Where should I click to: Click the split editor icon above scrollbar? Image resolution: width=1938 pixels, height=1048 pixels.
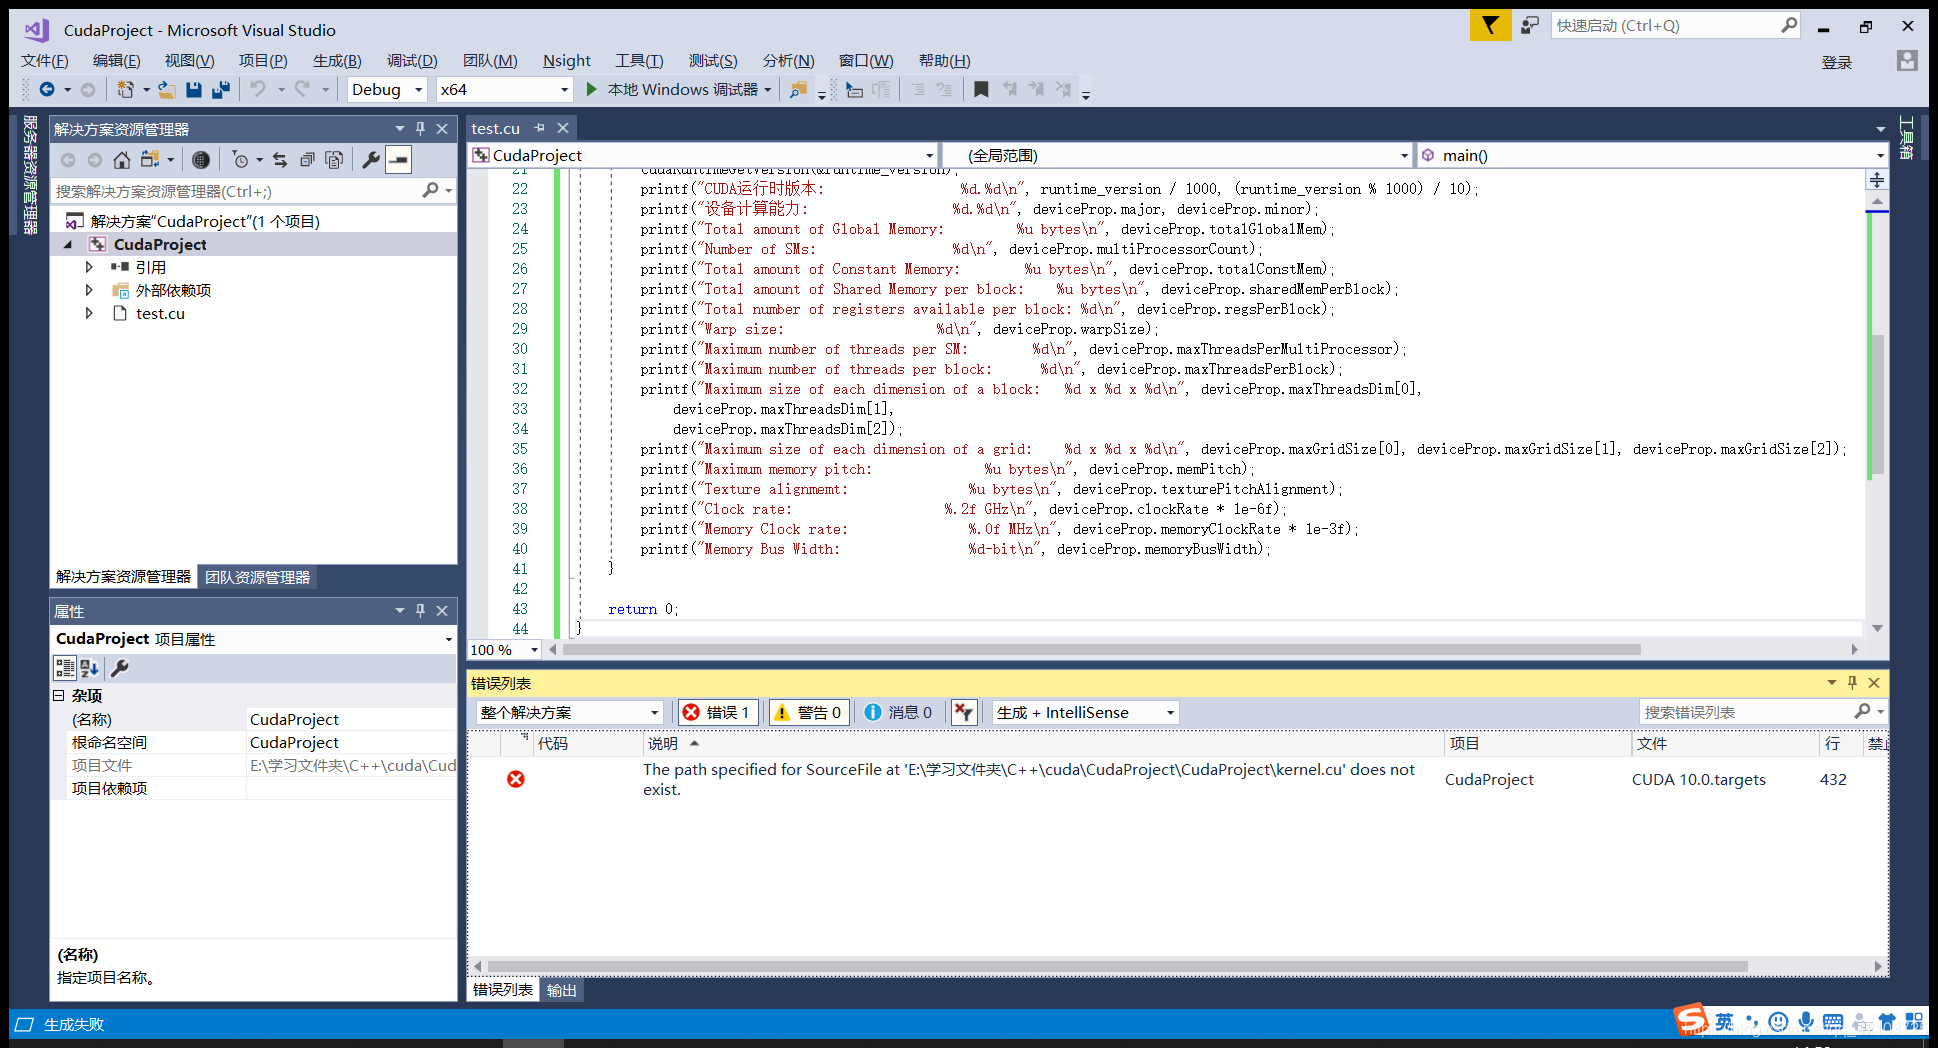pyautogui.click(x=1877, y=180)
